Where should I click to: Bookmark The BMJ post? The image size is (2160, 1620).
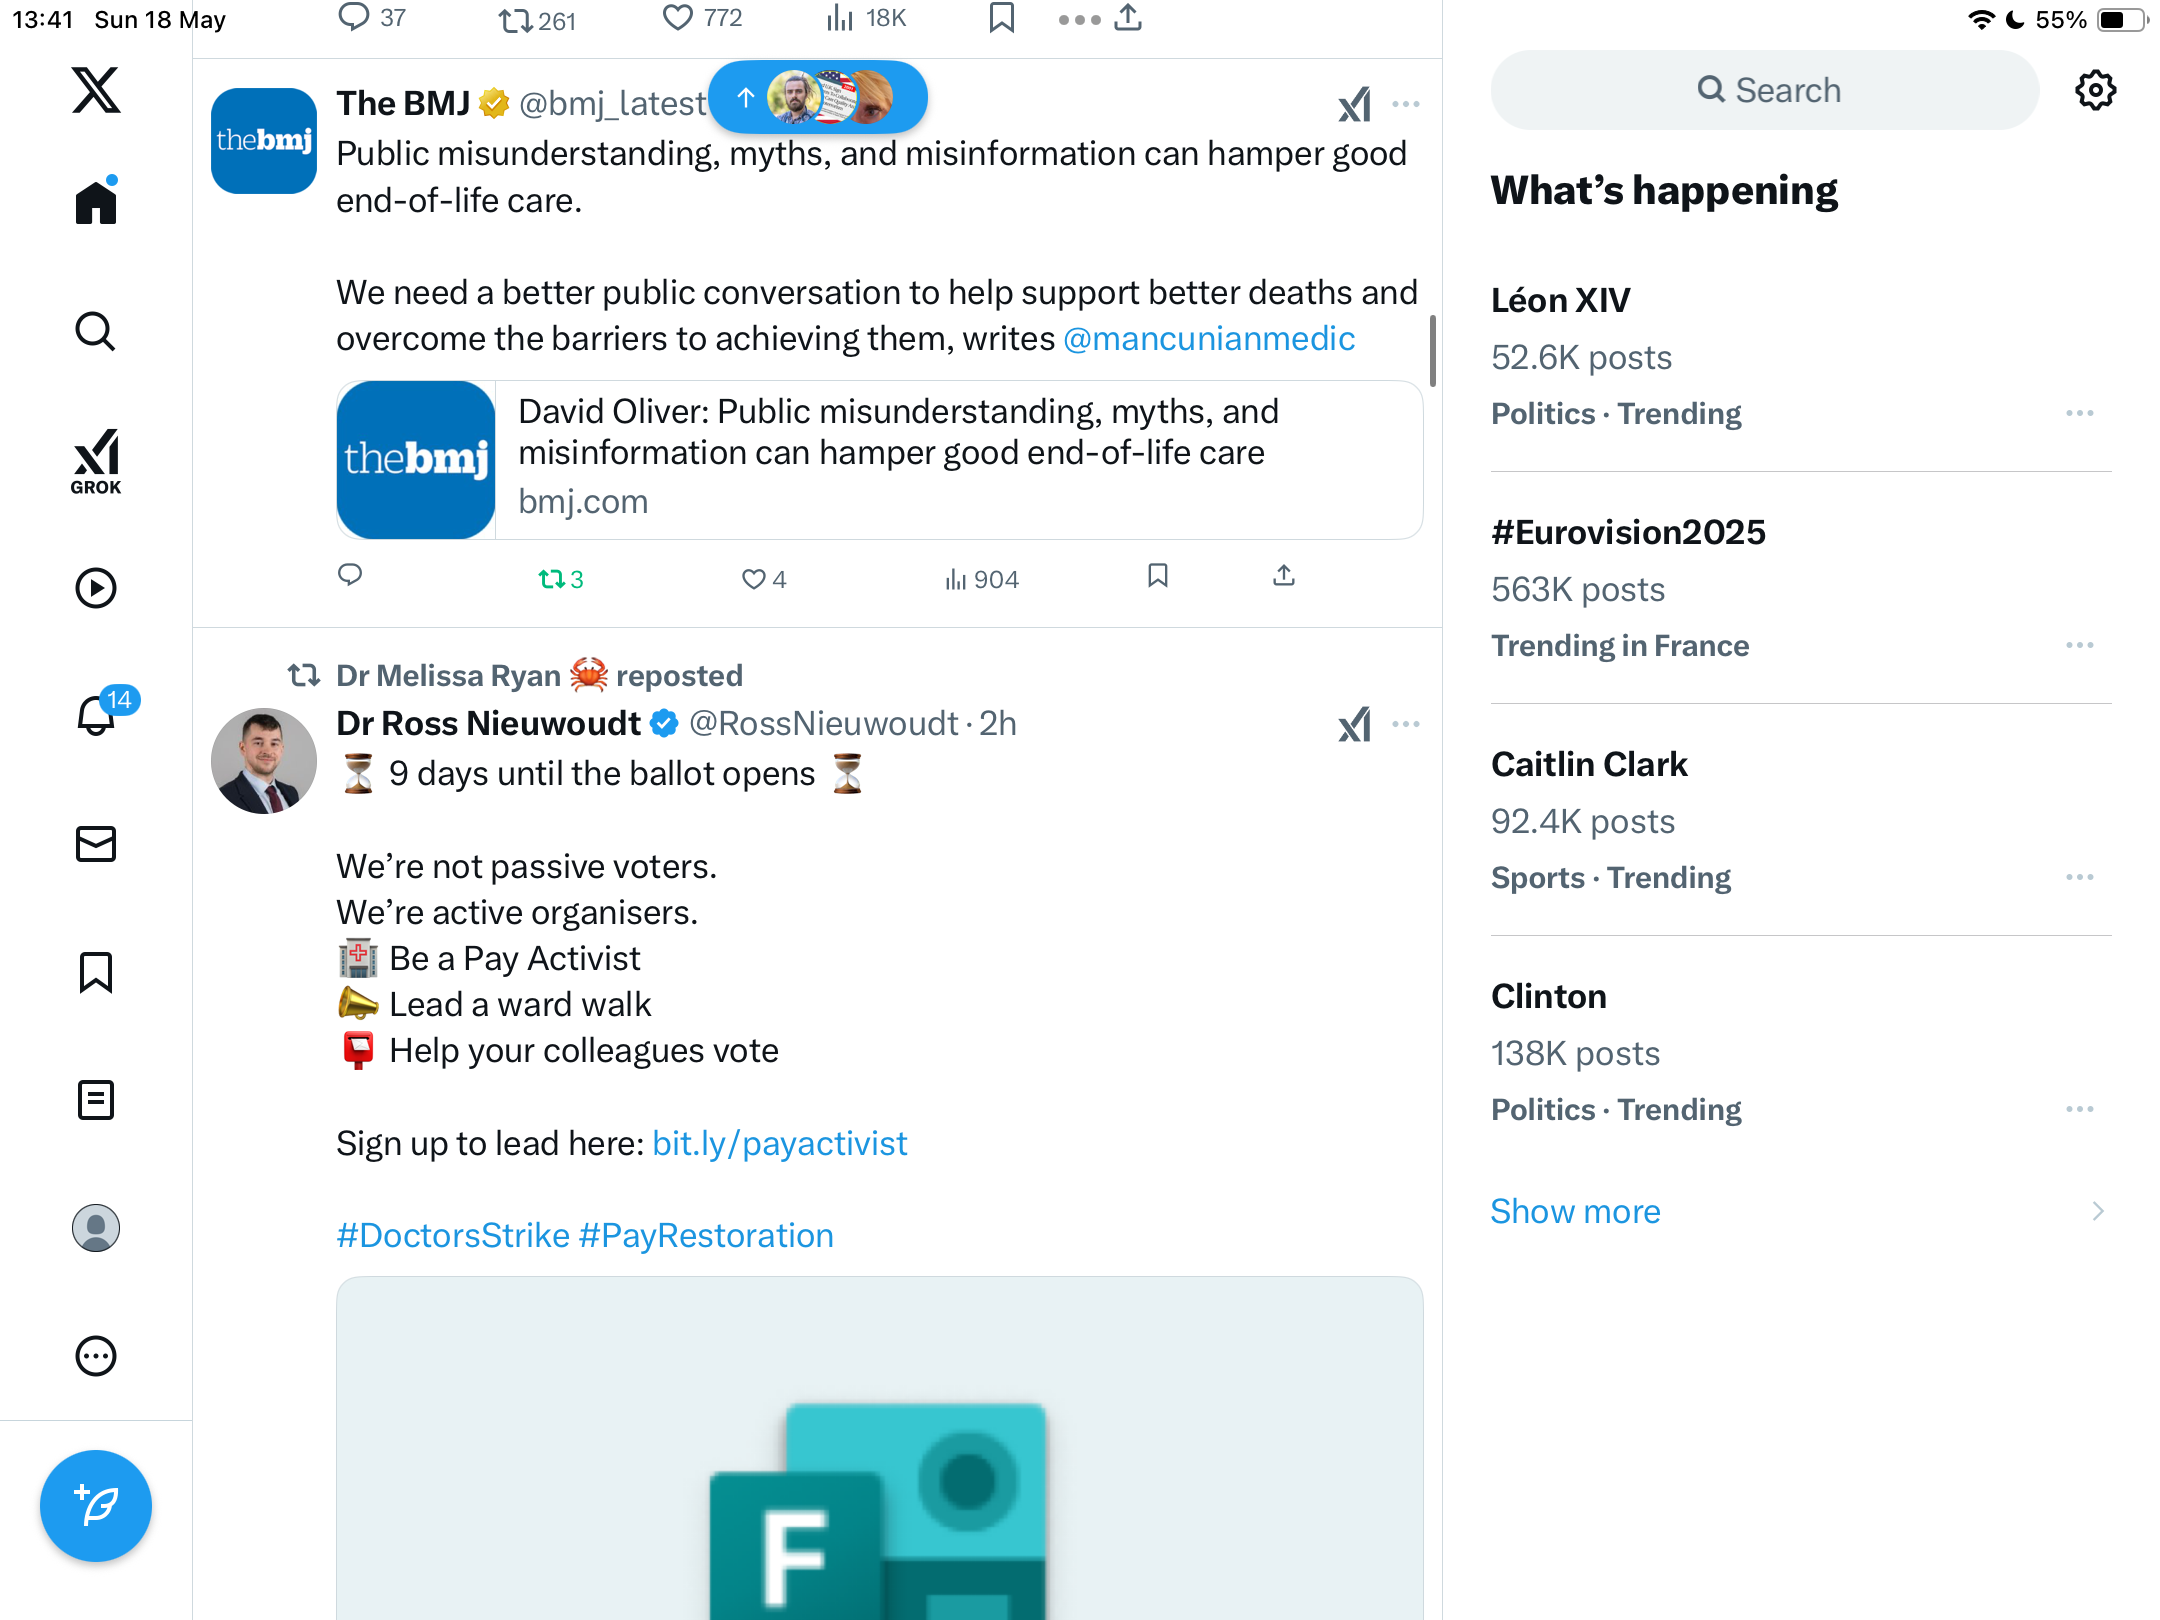point(1158,576)
